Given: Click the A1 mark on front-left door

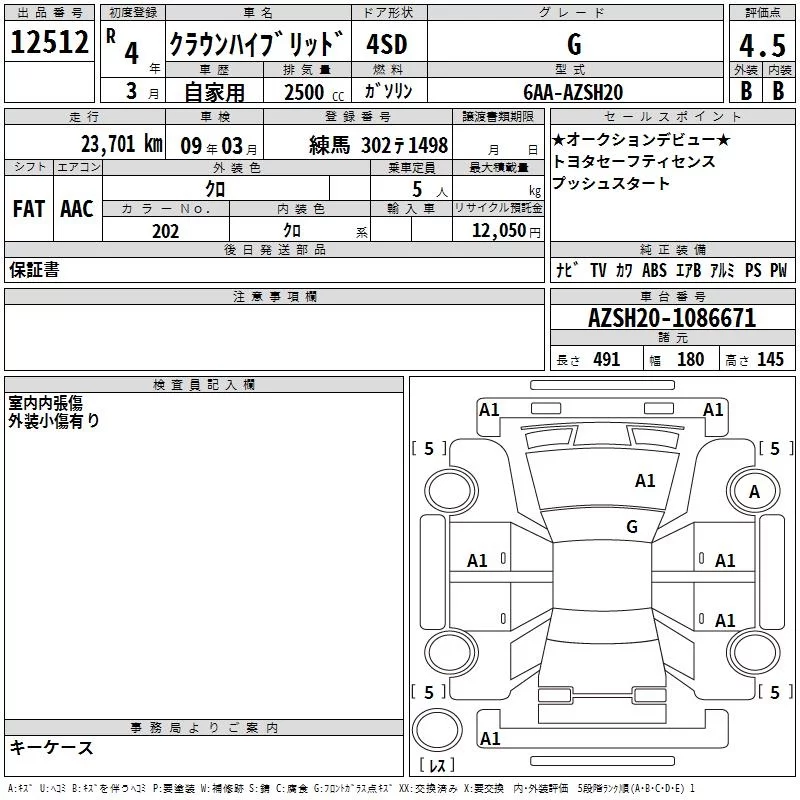Looking at the screenshot, I should click(478, 561).
